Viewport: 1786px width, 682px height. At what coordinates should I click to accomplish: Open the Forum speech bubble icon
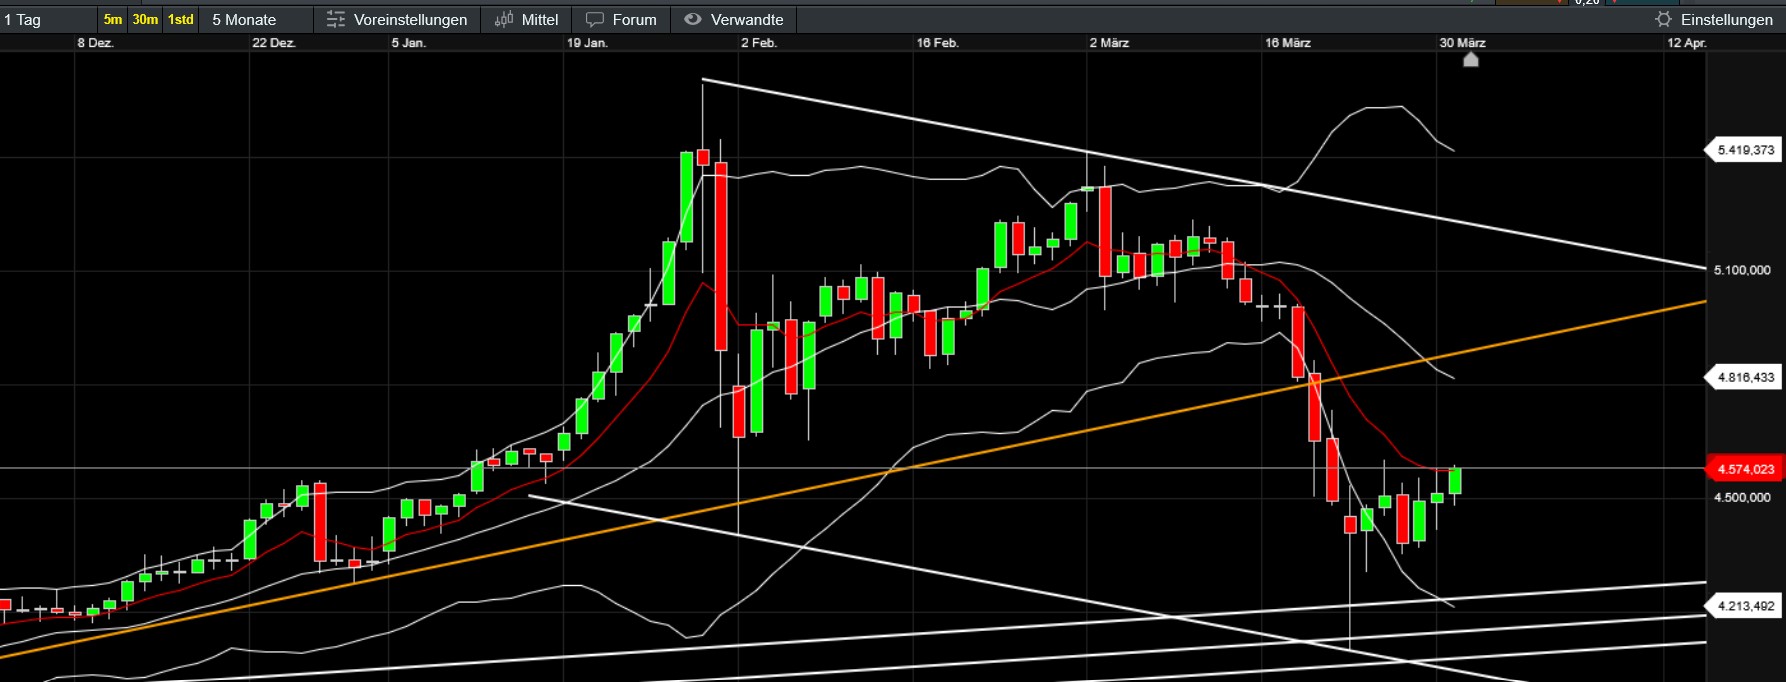coord(595,20)
